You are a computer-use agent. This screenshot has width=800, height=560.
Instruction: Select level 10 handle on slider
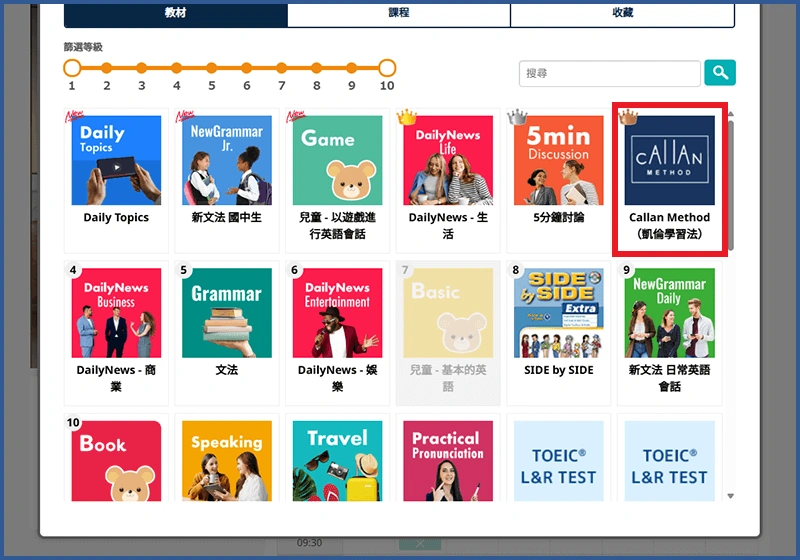point(387,67)
